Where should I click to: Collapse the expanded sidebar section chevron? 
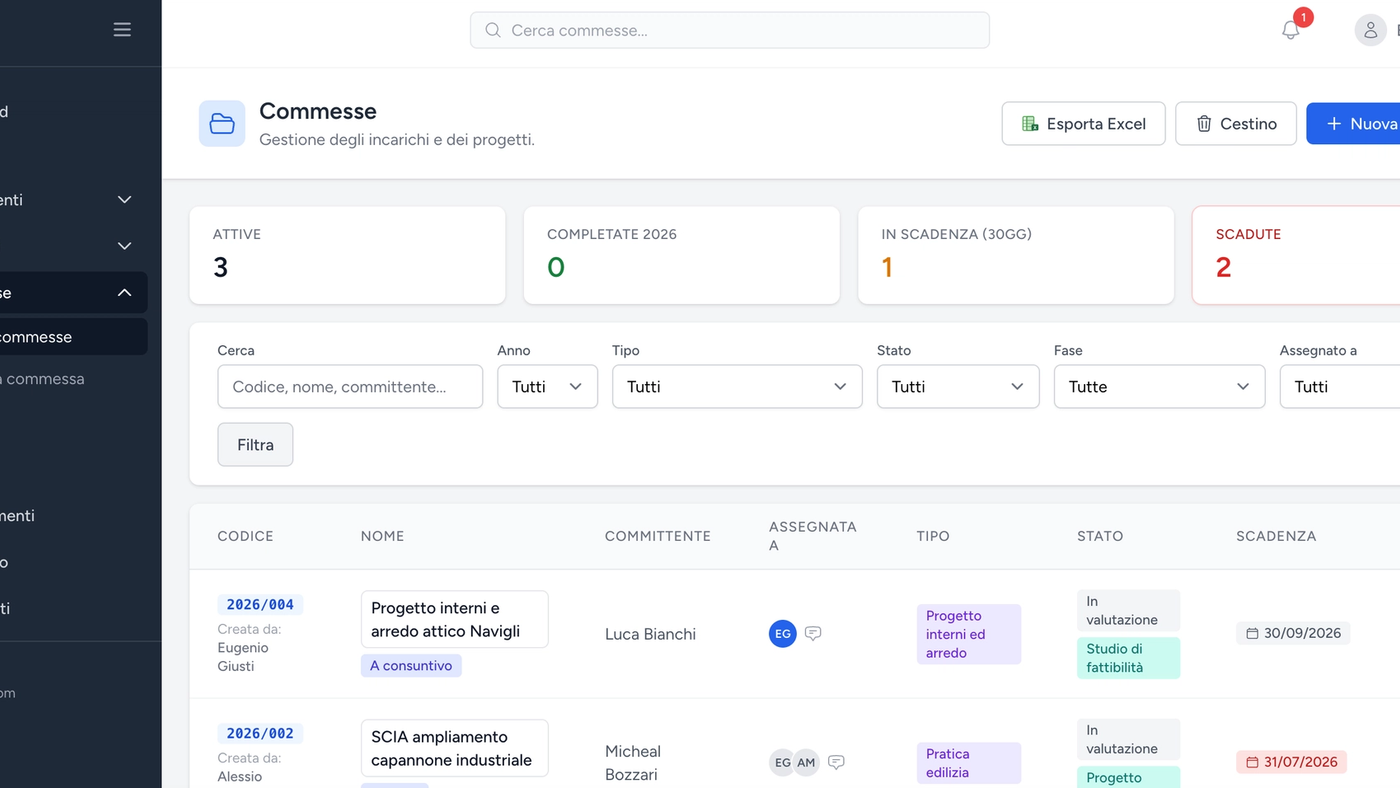[124, 293]
